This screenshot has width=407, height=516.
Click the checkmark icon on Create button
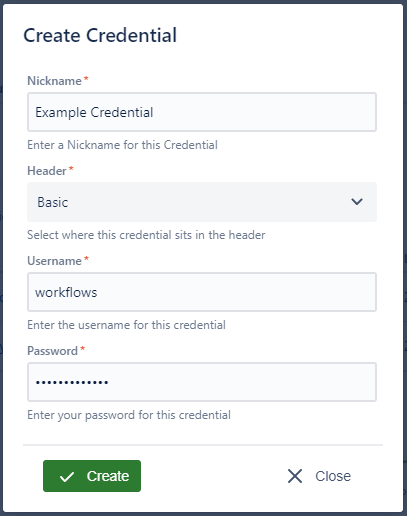point(67,477)
